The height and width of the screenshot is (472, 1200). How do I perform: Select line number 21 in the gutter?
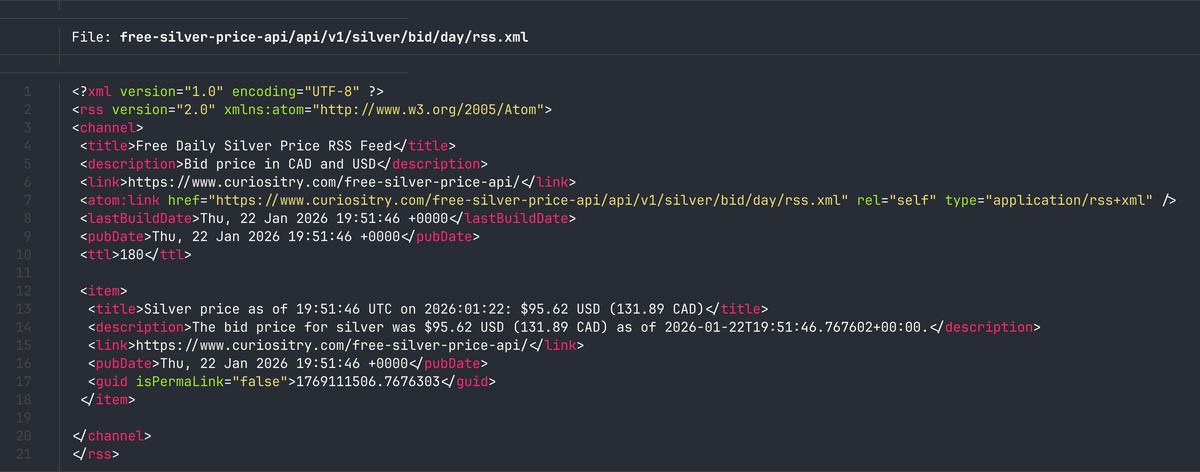[x=26, y=454]
